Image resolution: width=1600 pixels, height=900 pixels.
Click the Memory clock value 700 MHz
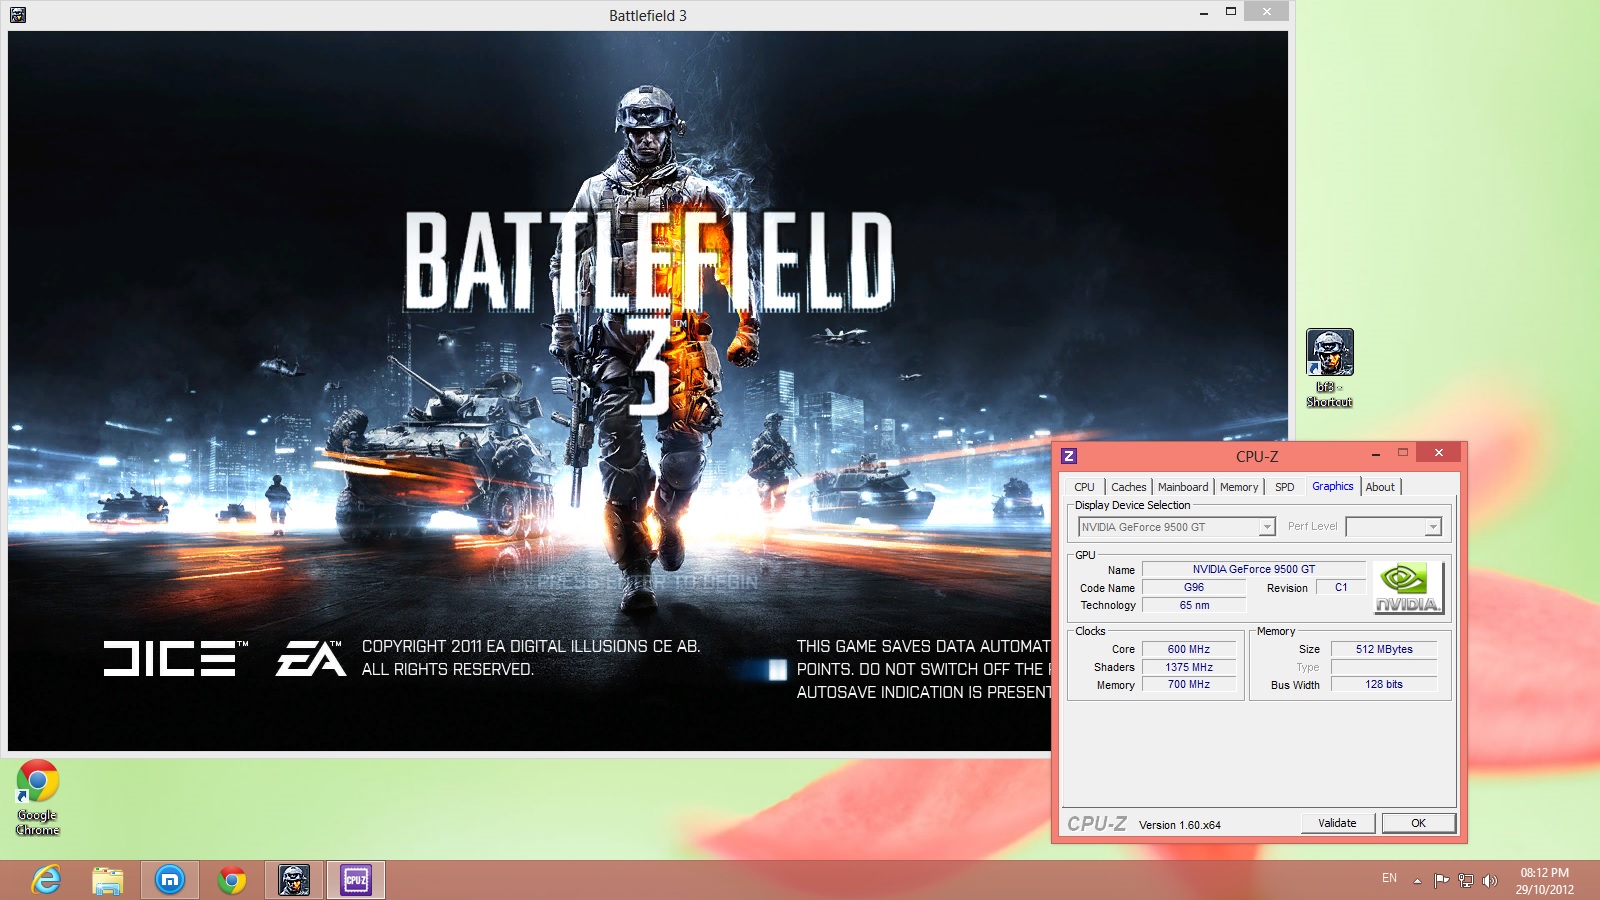(1189, 685)
